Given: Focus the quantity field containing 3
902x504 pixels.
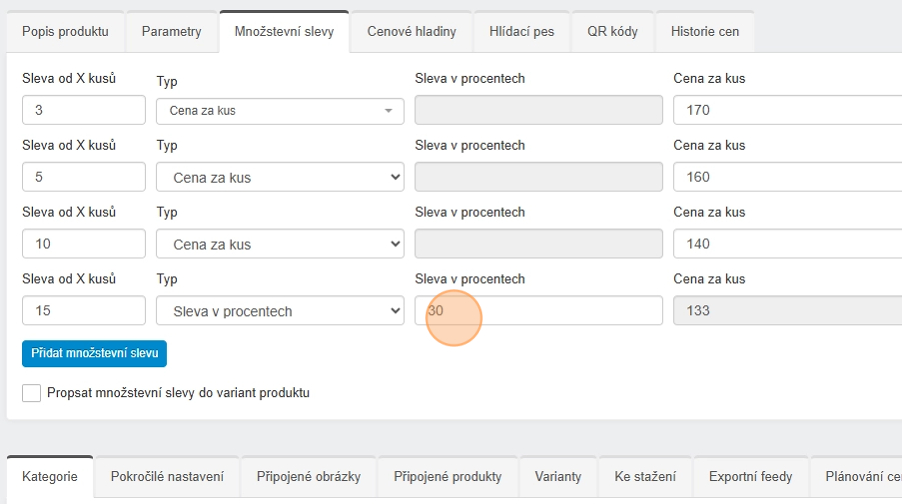Looking at the screenshot, I should click(x=84, y=111).
